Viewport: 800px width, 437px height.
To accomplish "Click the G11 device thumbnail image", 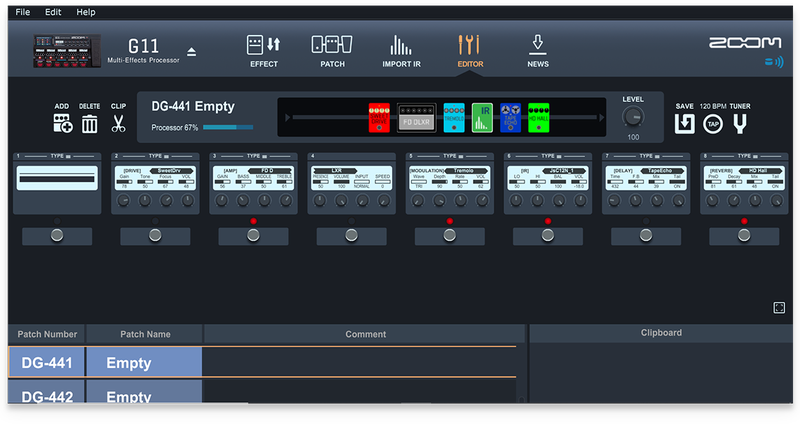I will click(x=67, y=51).
